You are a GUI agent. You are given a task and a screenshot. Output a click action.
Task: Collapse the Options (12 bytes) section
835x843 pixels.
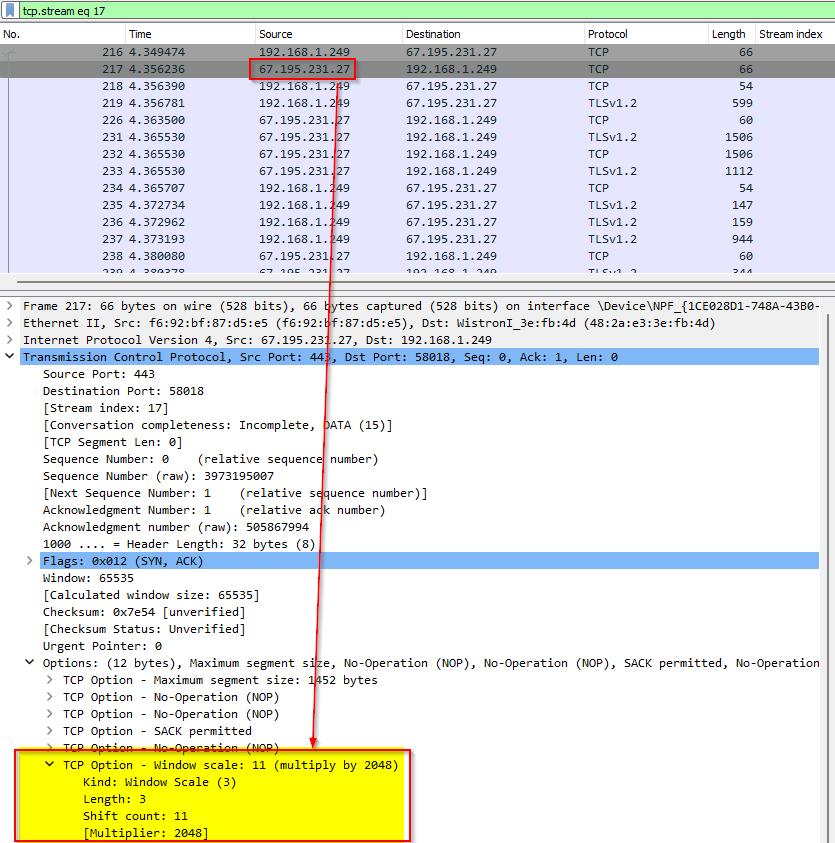click(28, 662)
